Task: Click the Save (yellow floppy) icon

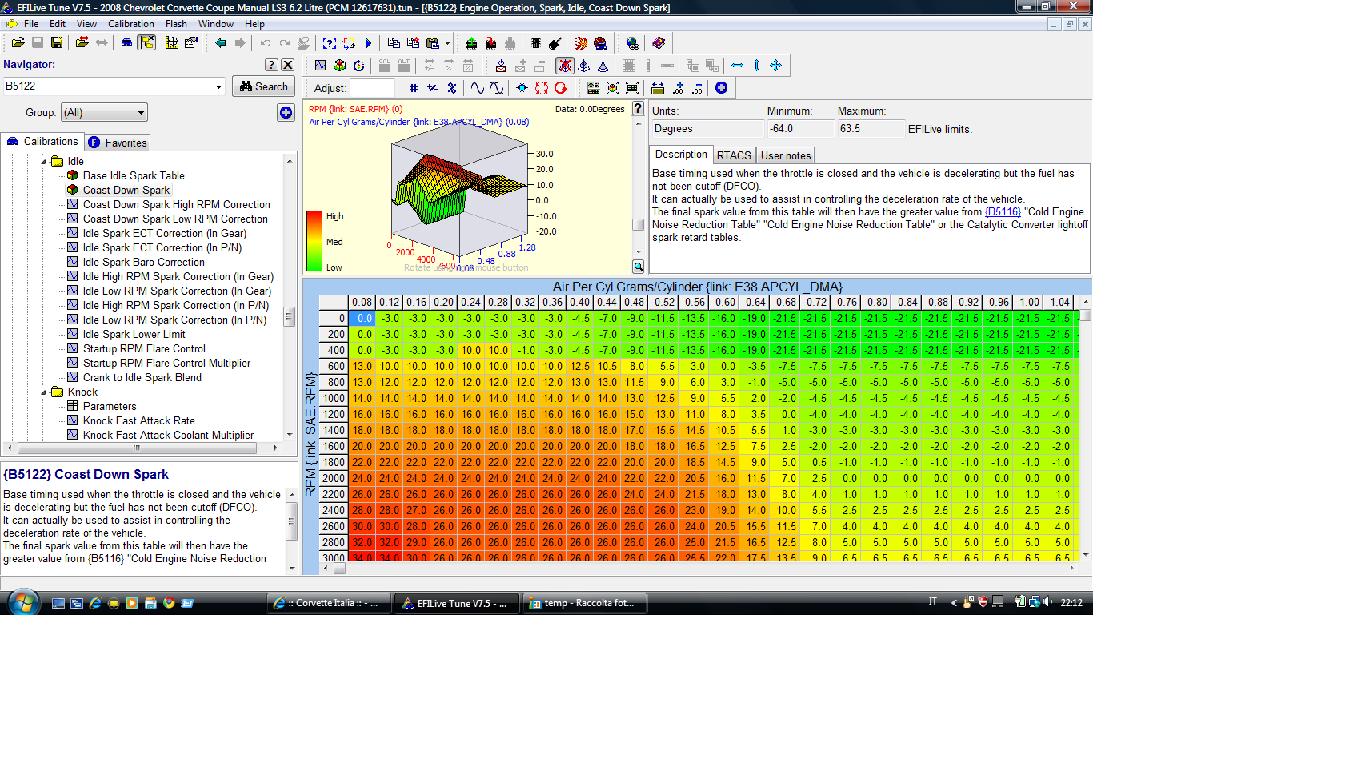Action: (56, 43)
